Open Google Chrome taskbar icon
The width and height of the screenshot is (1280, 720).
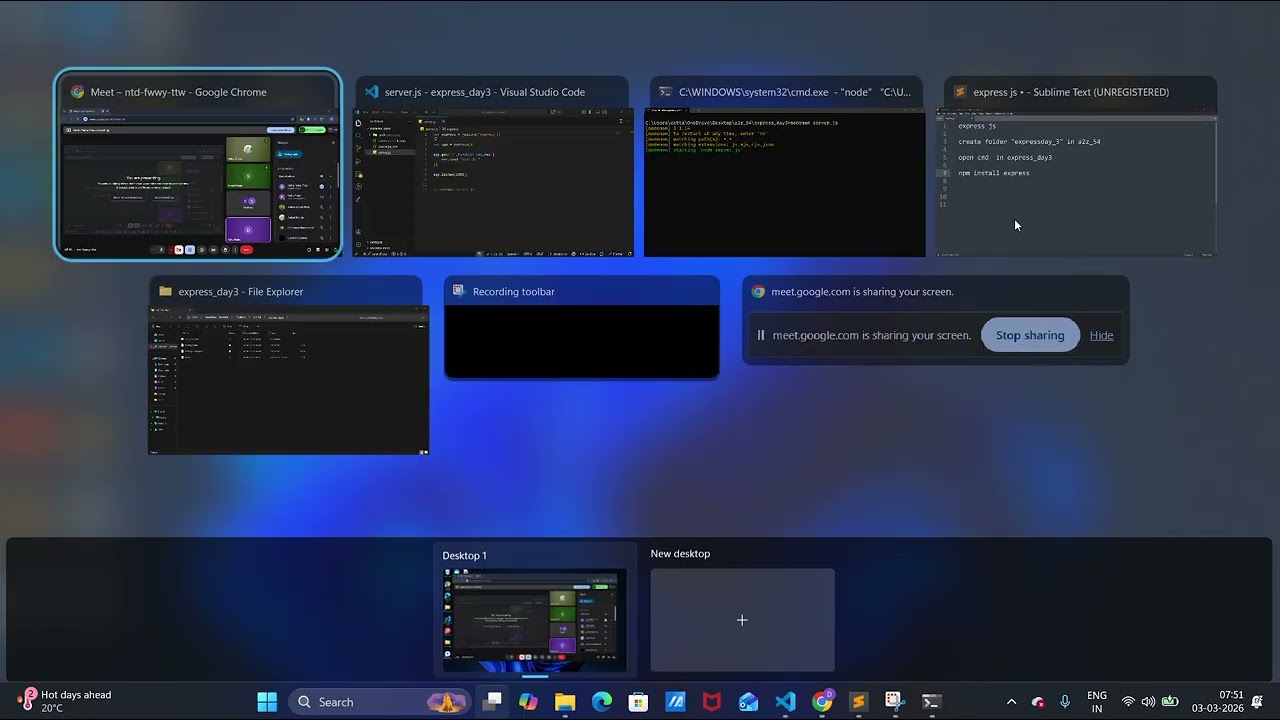822,702
